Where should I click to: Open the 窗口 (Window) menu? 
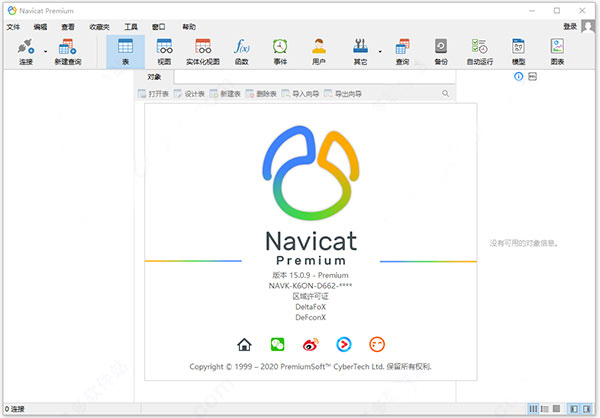158,27
